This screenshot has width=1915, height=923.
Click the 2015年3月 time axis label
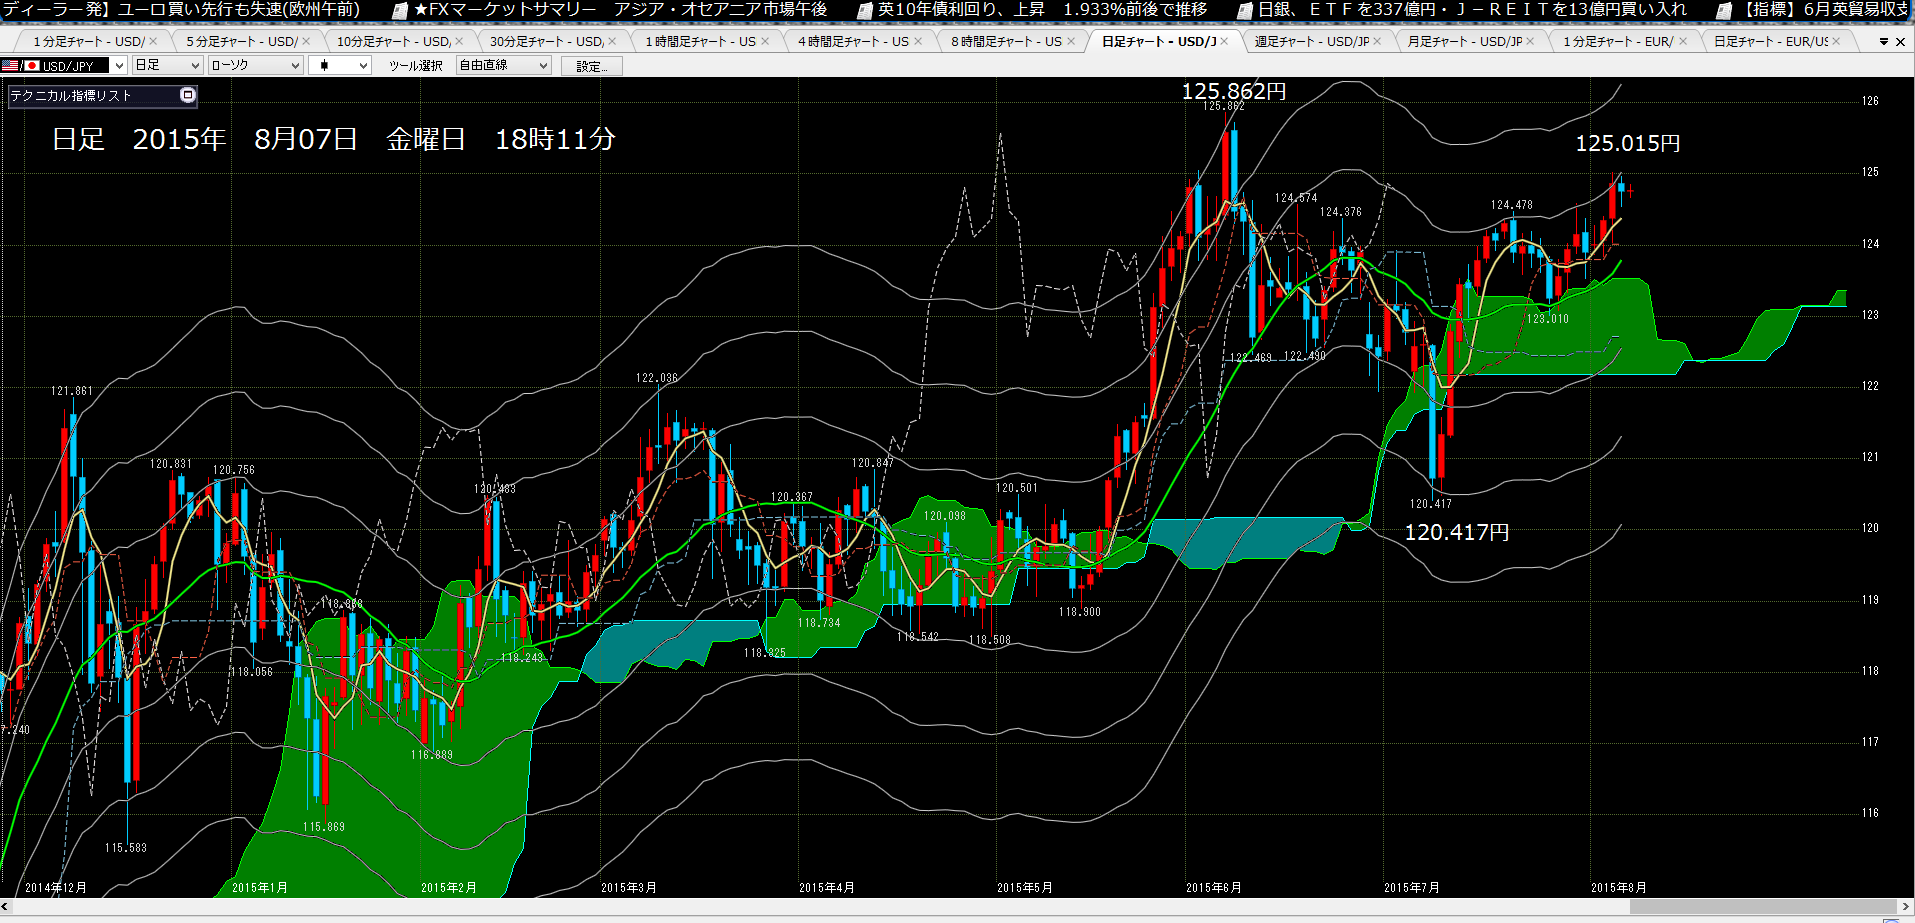(x=628, y=888)
